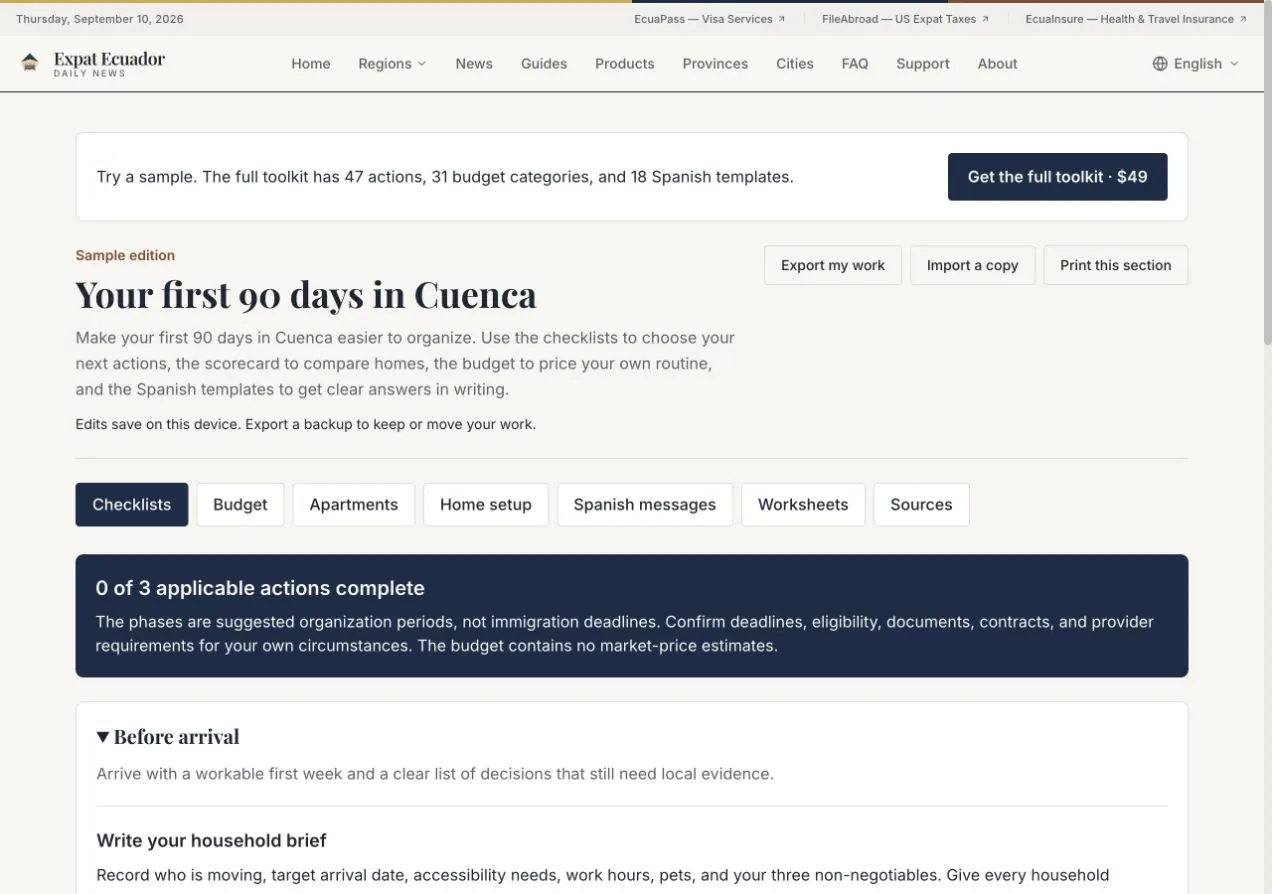Open the English language selector
1272x894 pixels.
tap(1196, 63)
